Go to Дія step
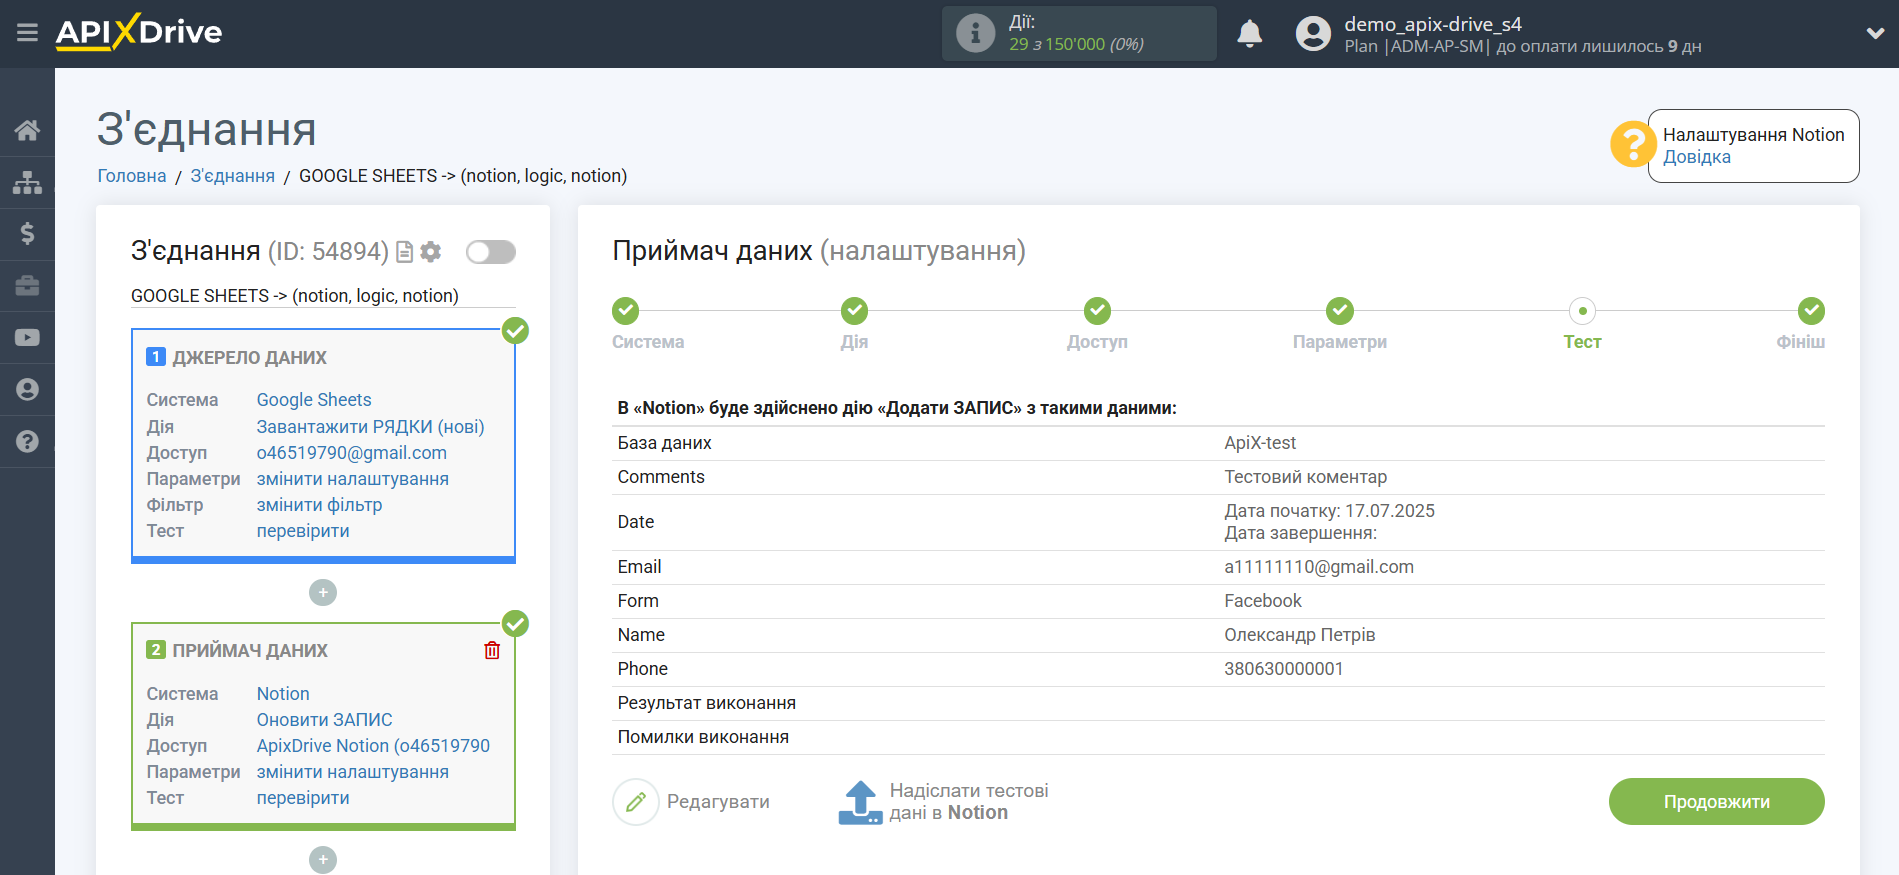Screen dimensions: 1899x875 coord(855,311)
